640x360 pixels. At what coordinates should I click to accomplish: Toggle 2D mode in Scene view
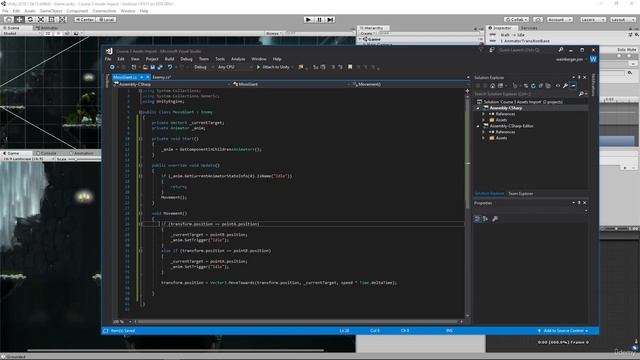pos(48,33)
